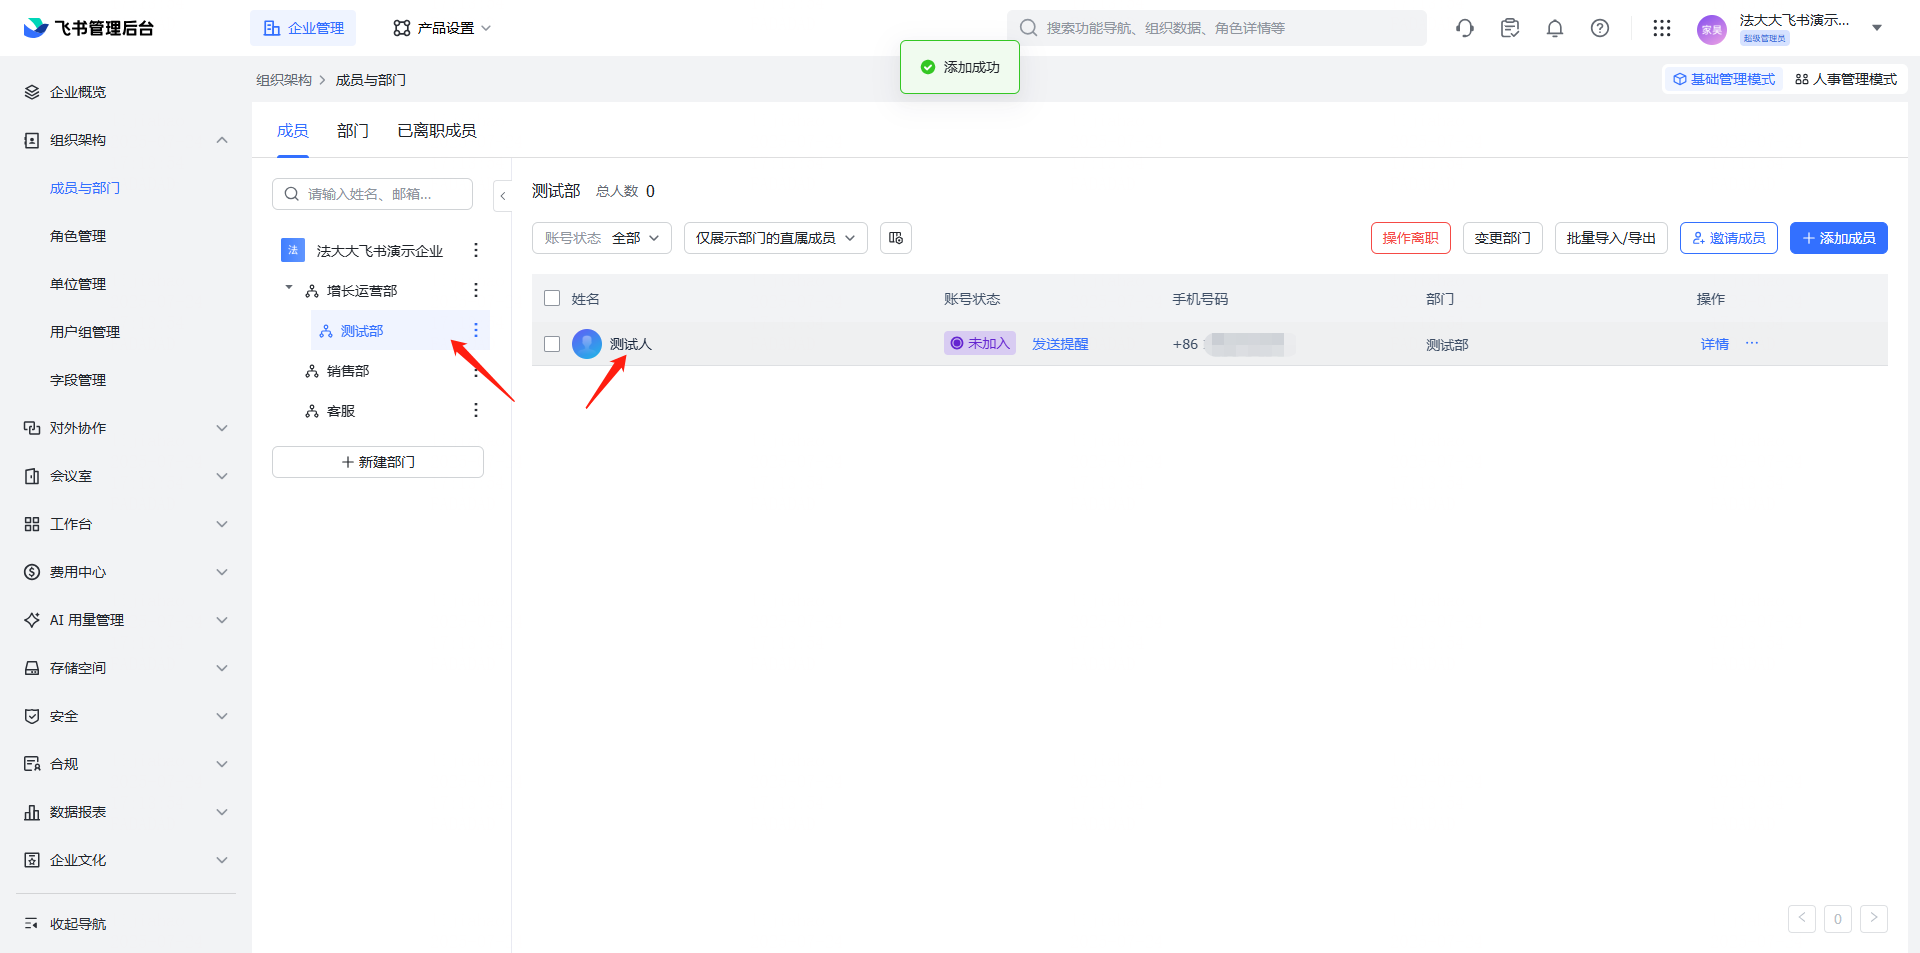Open more options for 测试部 department
Image resolution: width=1920 pixels, height=953 pixels.
coord(476,331)
